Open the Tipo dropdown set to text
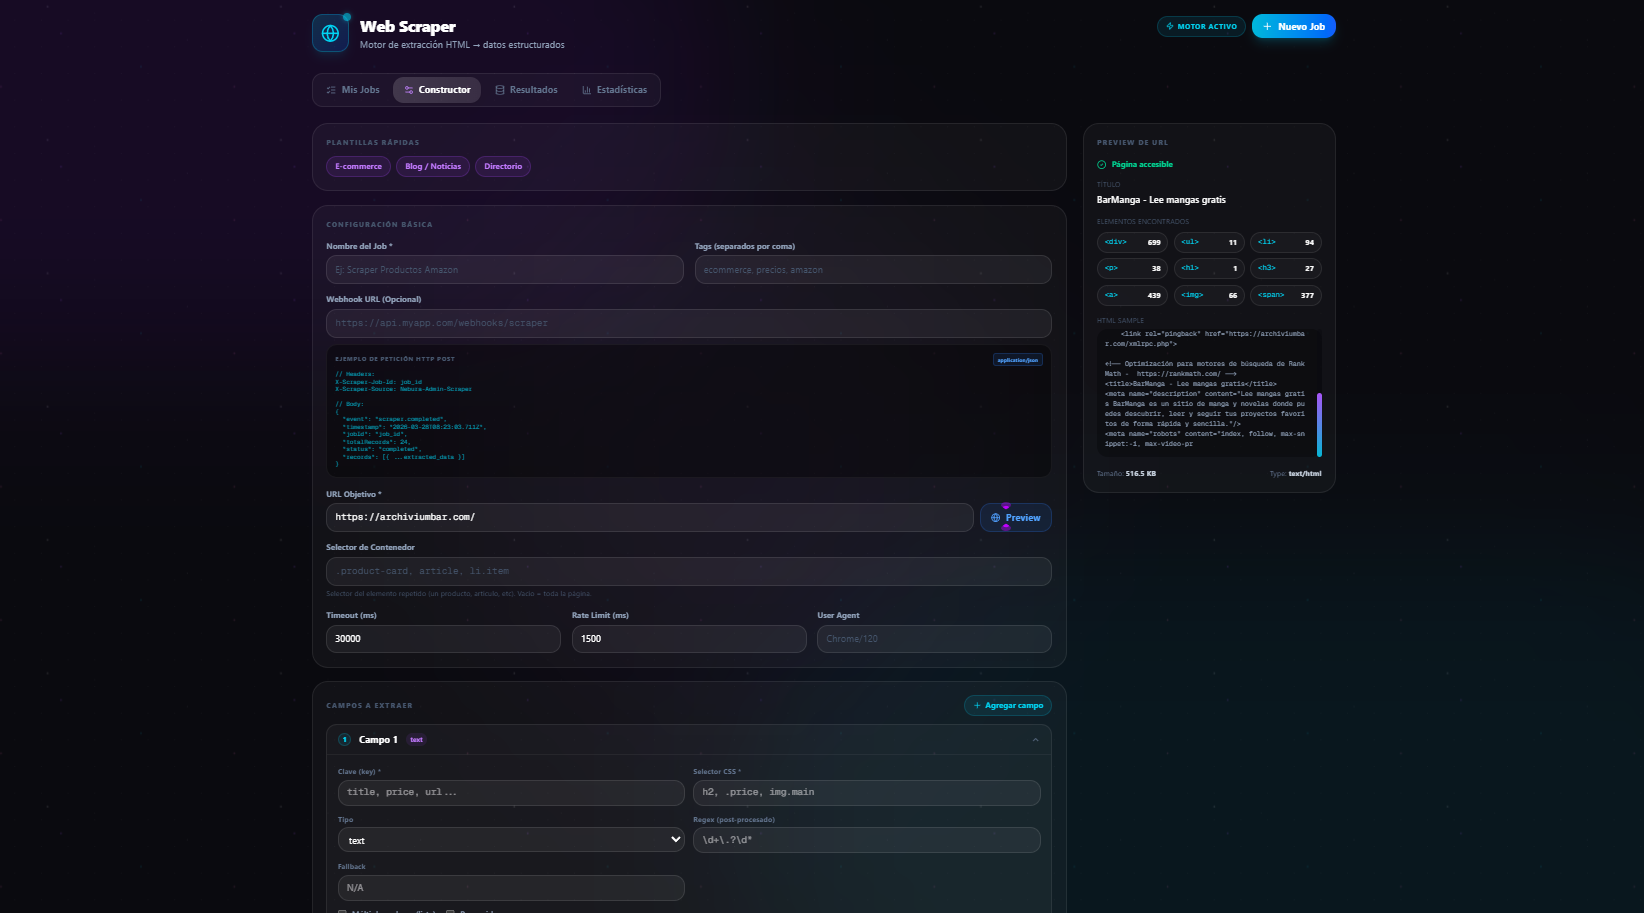Viewport: 1644px width, 913px height. click(x=511, y=840)
